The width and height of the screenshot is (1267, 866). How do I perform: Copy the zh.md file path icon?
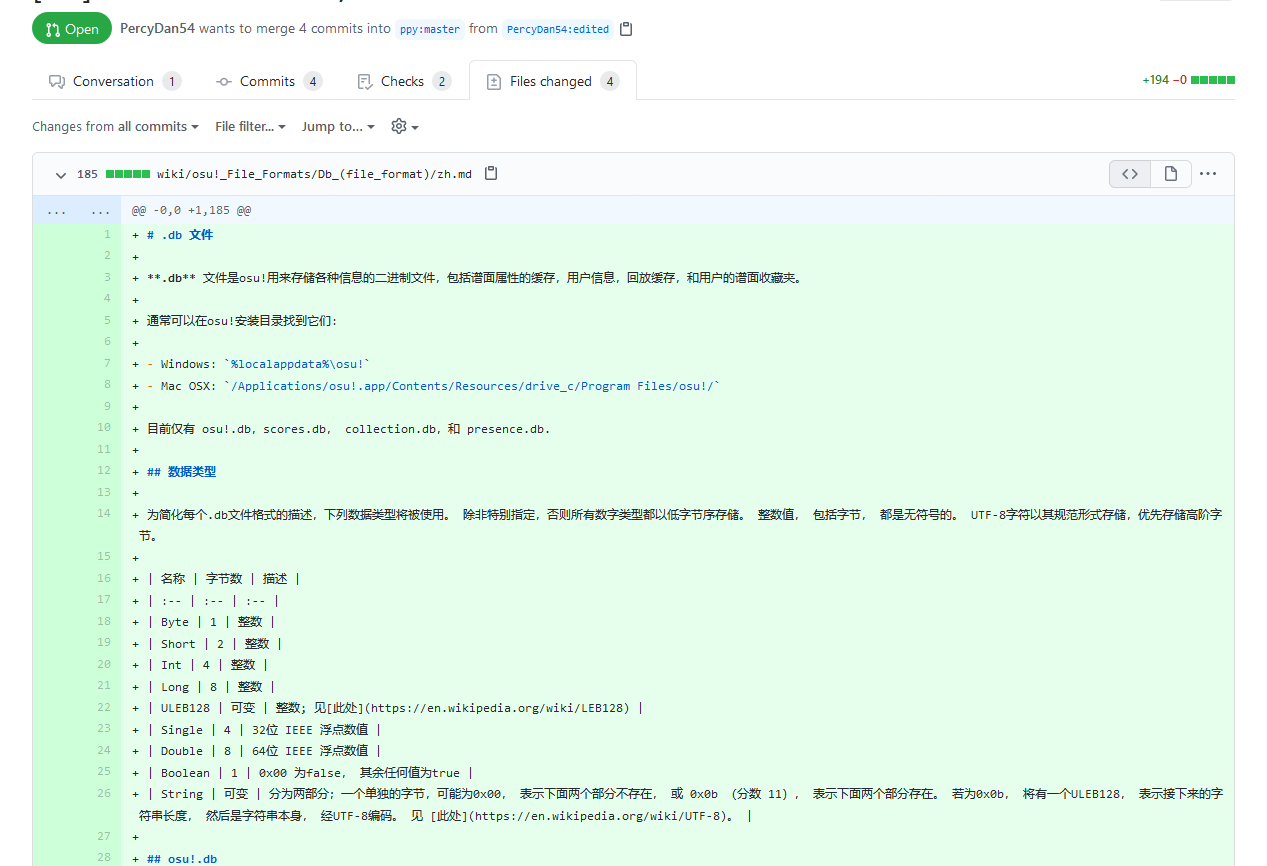(491, 173)
